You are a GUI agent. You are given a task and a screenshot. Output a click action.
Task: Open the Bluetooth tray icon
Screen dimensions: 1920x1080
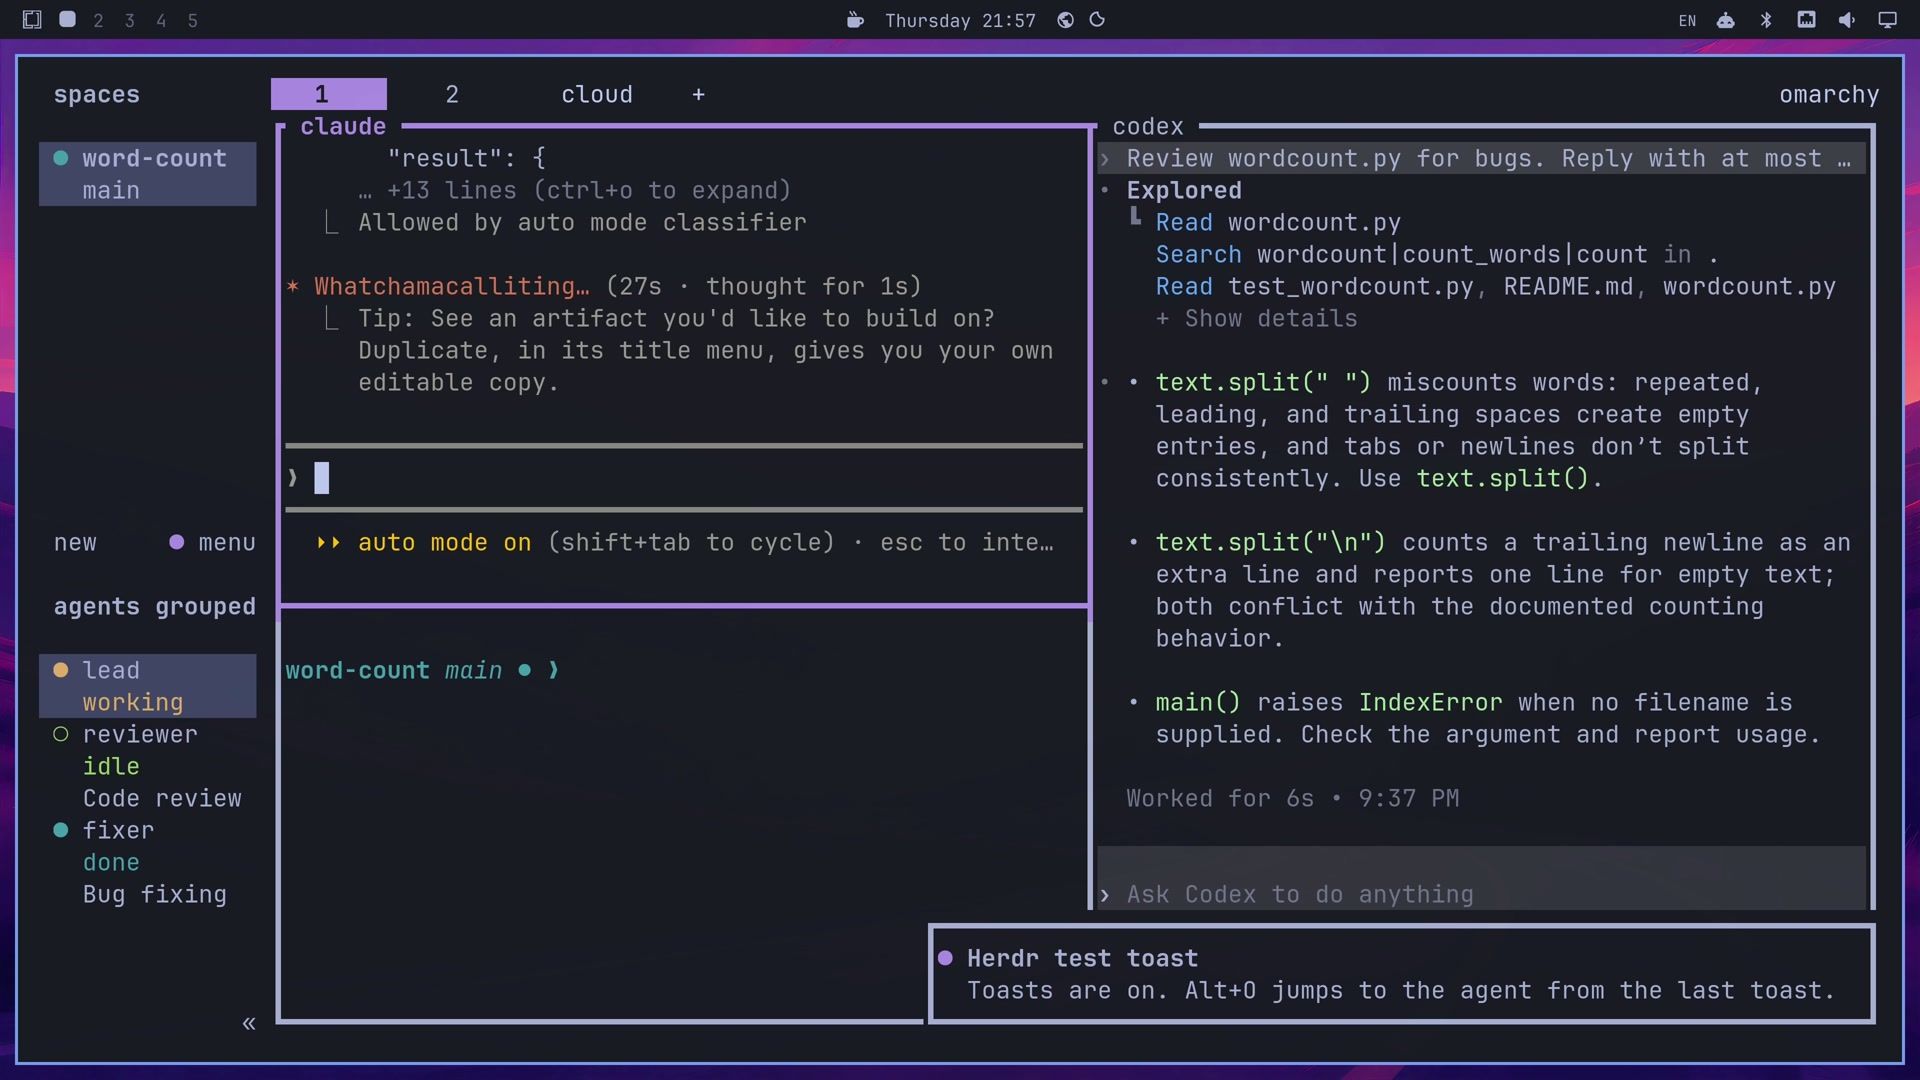pyautogui.click(x=1766, y=20)
